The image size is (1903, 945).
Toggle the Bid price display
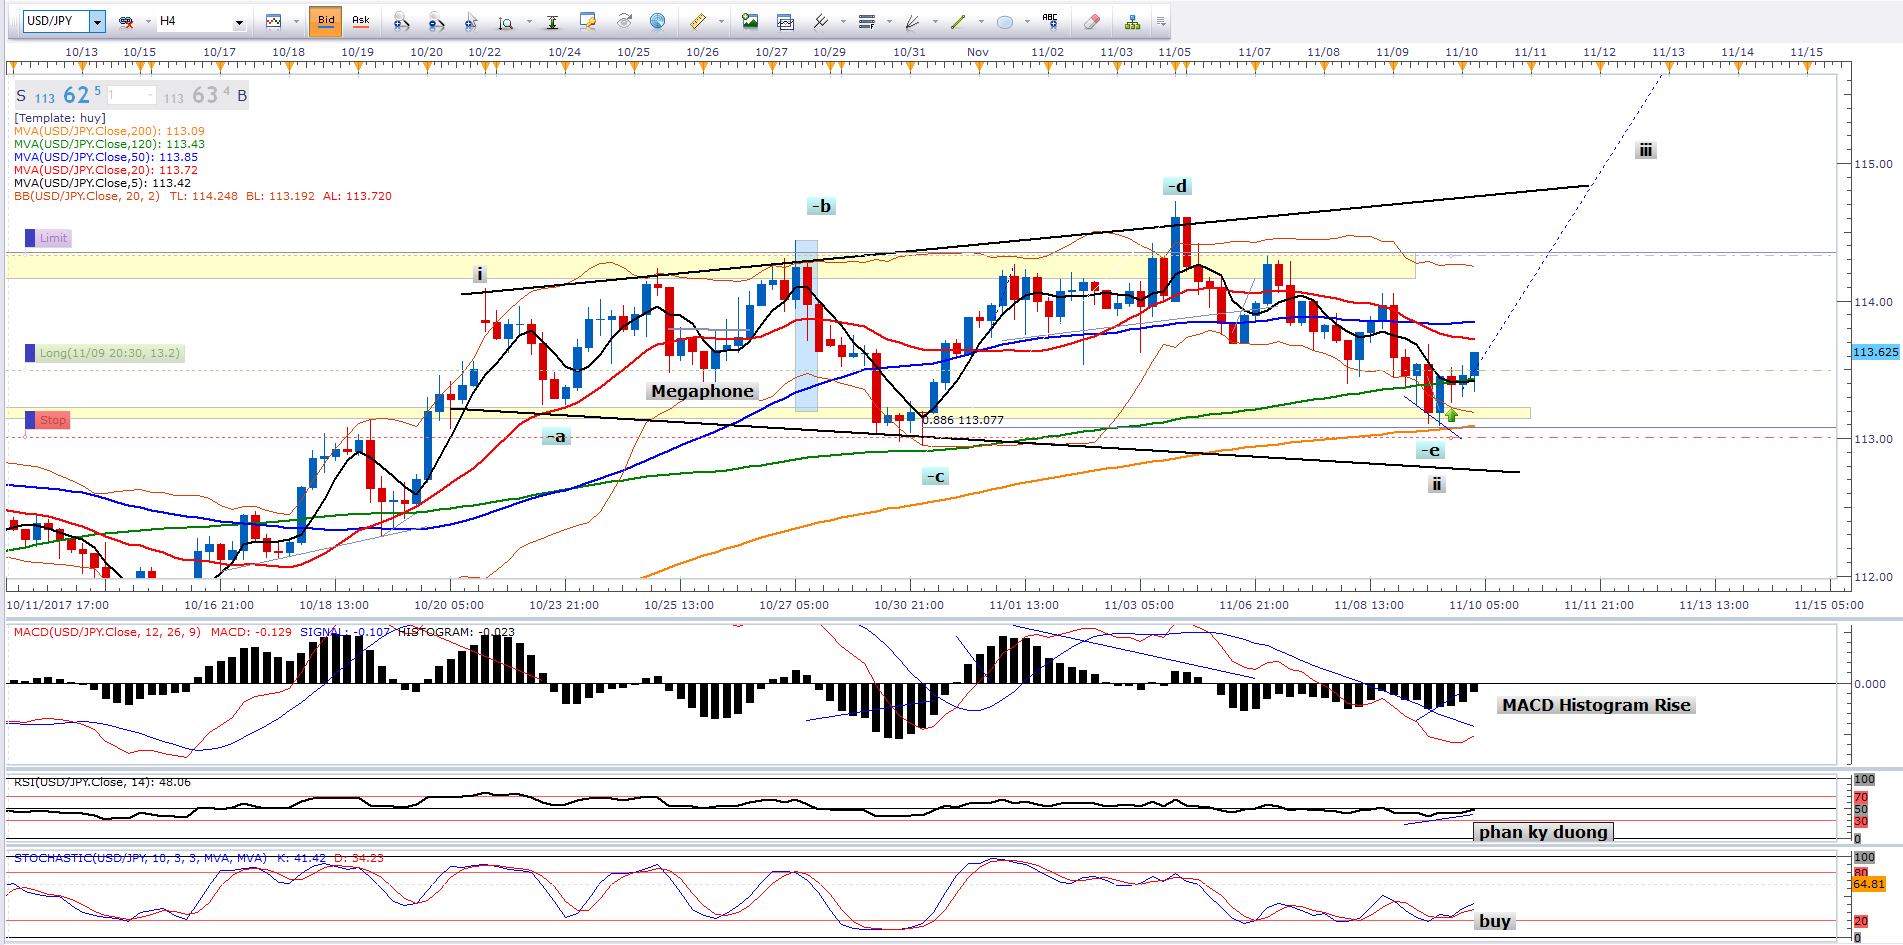pyautogui.click(x=325, y=21)
